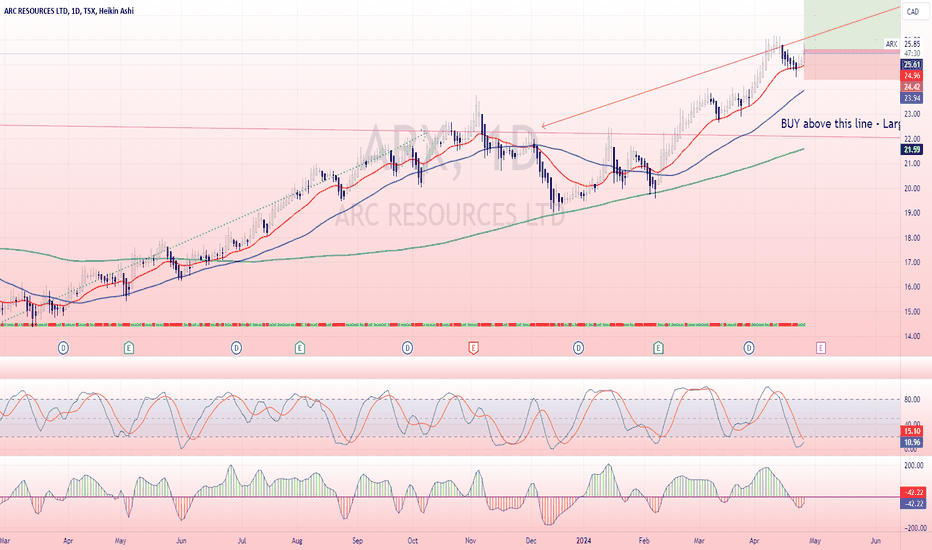Click the red 24.96 price label
This screenshot has width=932, height=550.
tap(912, 76)
